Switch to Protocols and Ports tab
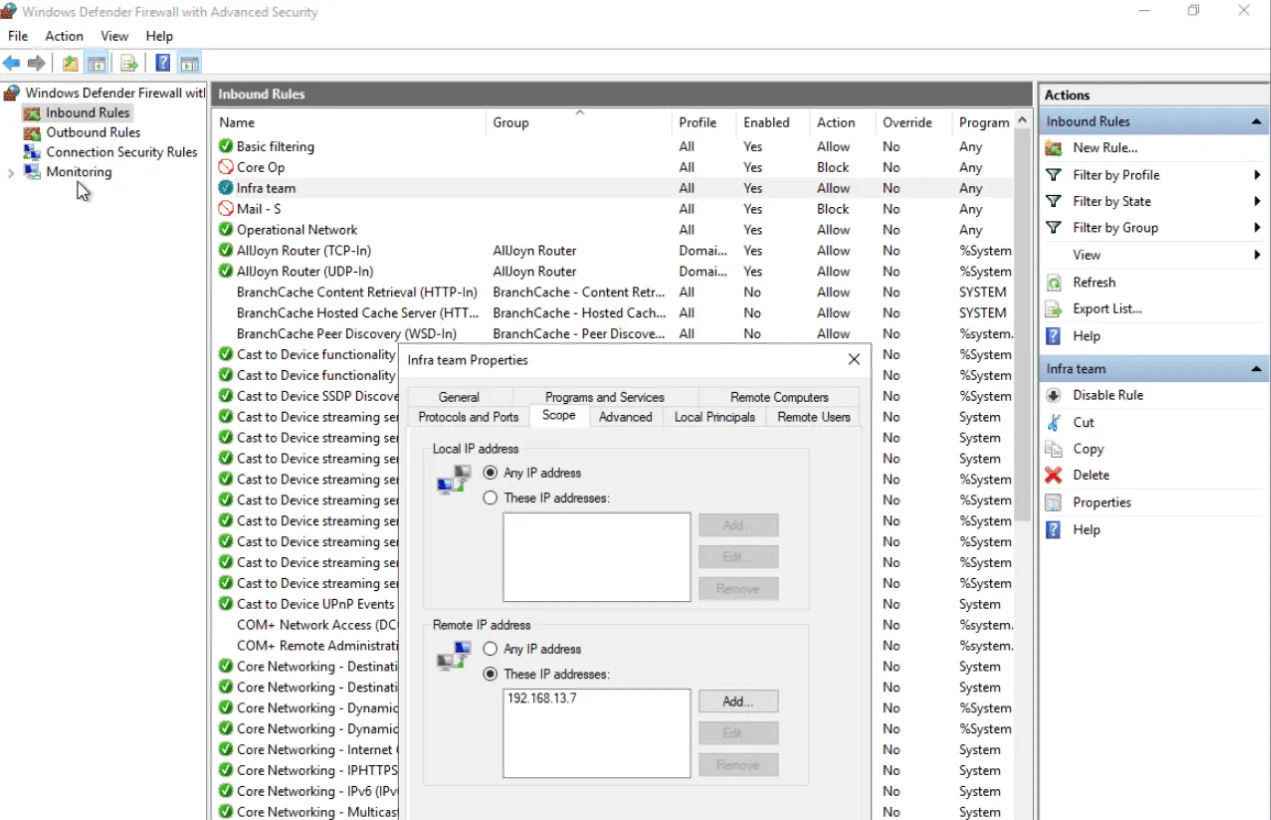1271x820 pixels. pos(468,417)
